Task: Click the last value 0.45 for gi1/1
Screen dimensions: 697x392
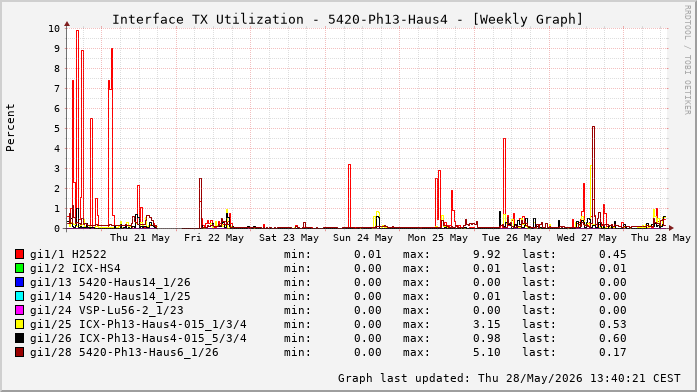Action: pyautogui.click(x=613, y=254)
